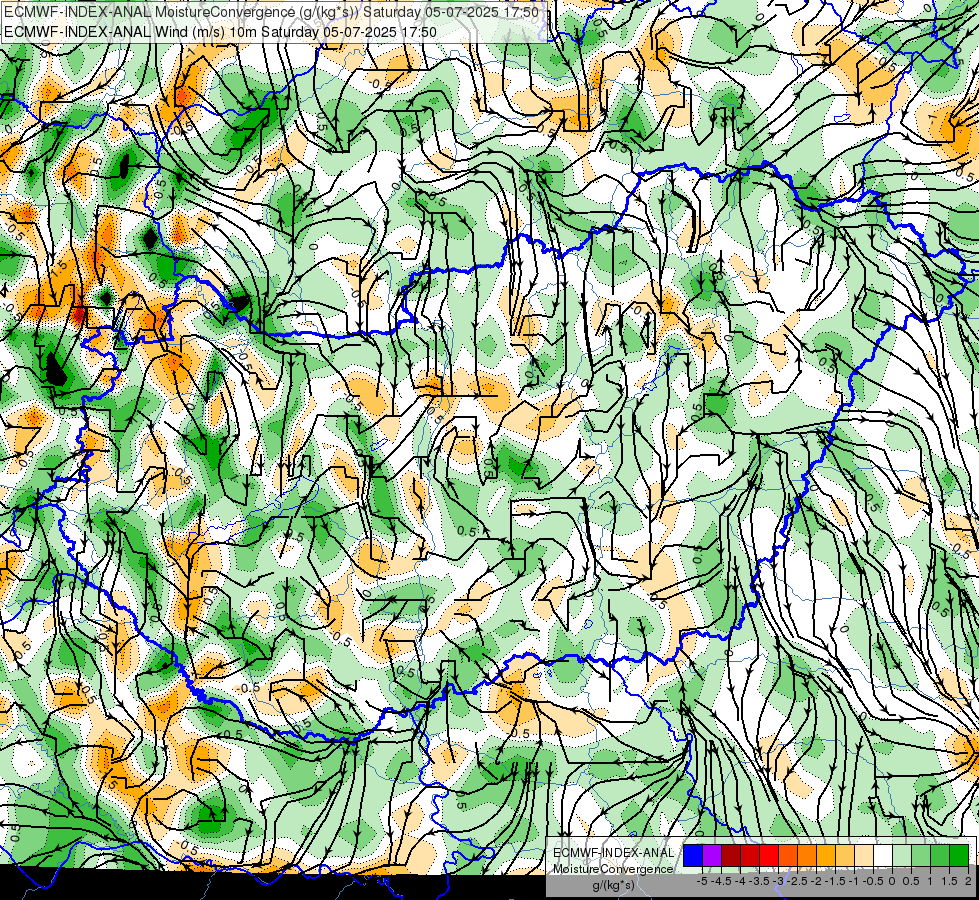This screenshot has height=900, width=979.
Task: Click the legend value '-3.5'
Action: (x=759, y=881)
